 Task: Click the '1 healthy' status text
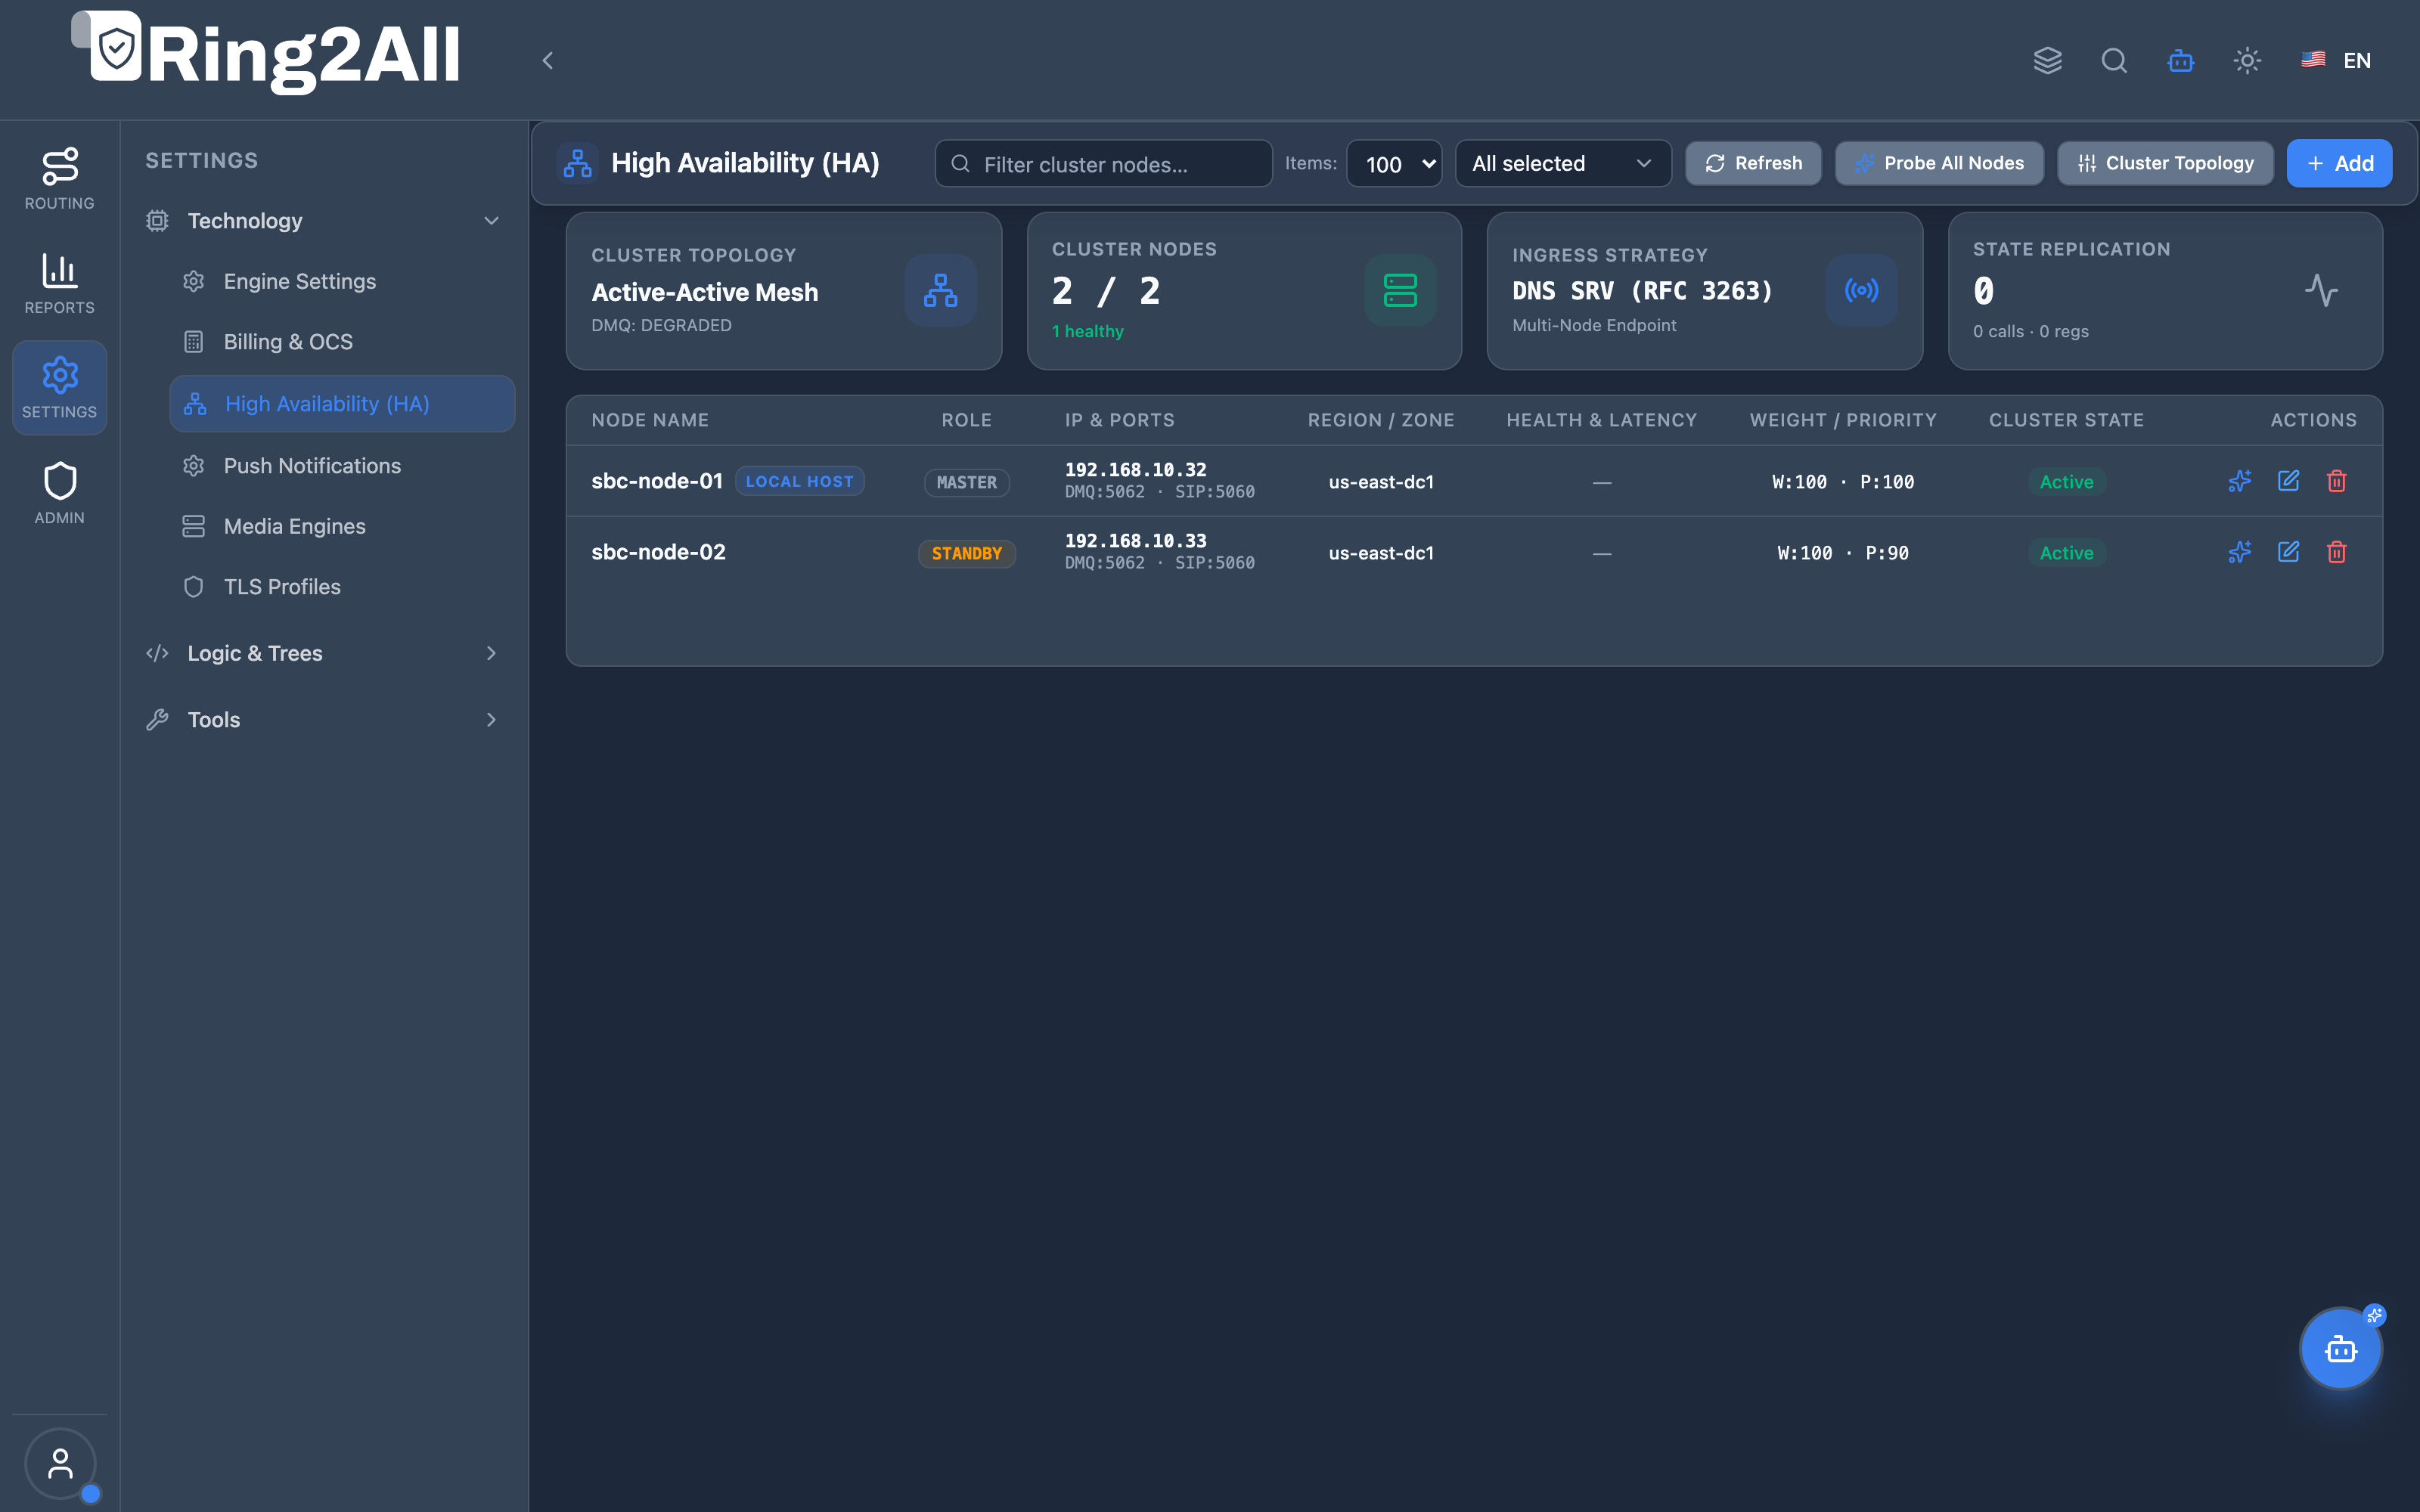[1087, 331]
